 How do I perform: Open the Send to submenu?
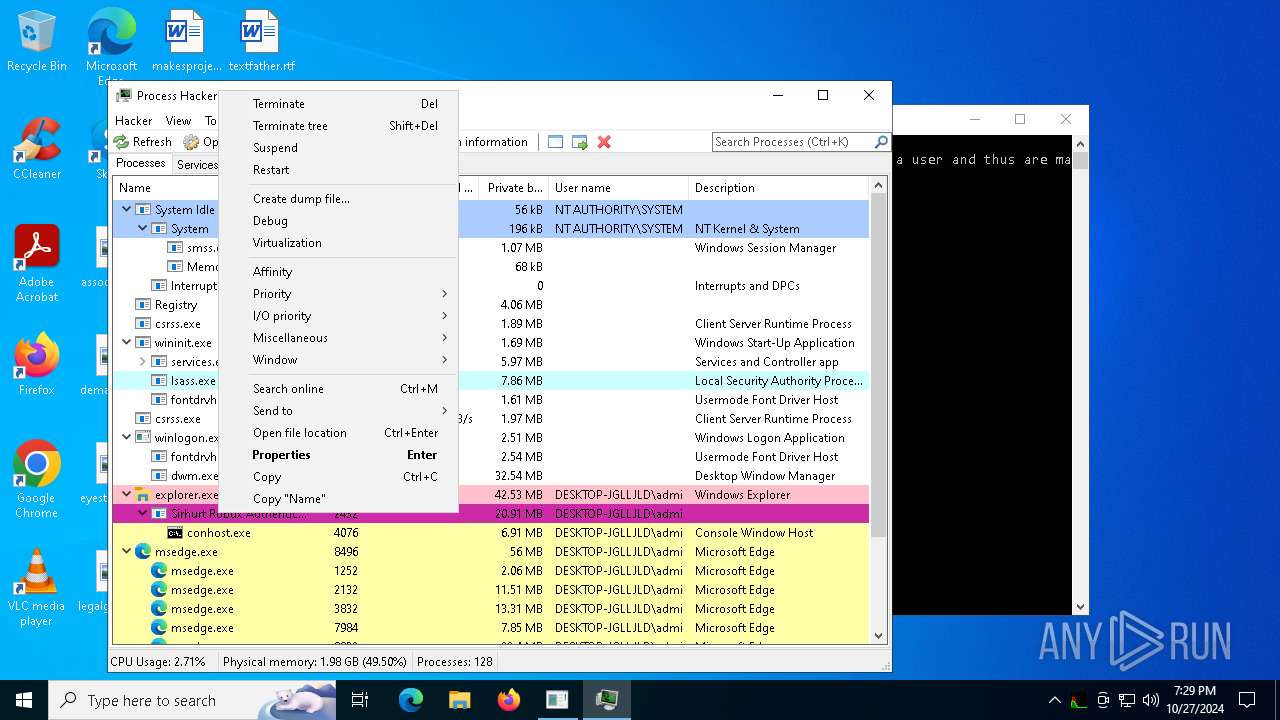point(338,411)
